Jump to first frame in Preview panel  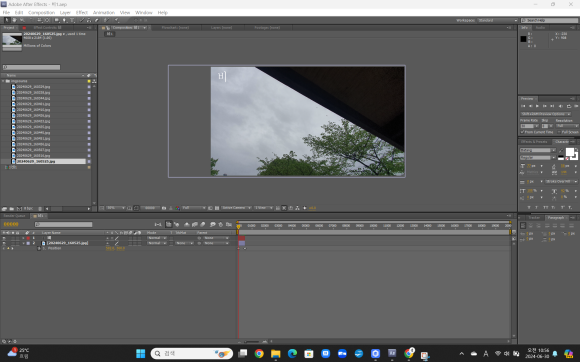pyautogui.click(x=523, y=106)
